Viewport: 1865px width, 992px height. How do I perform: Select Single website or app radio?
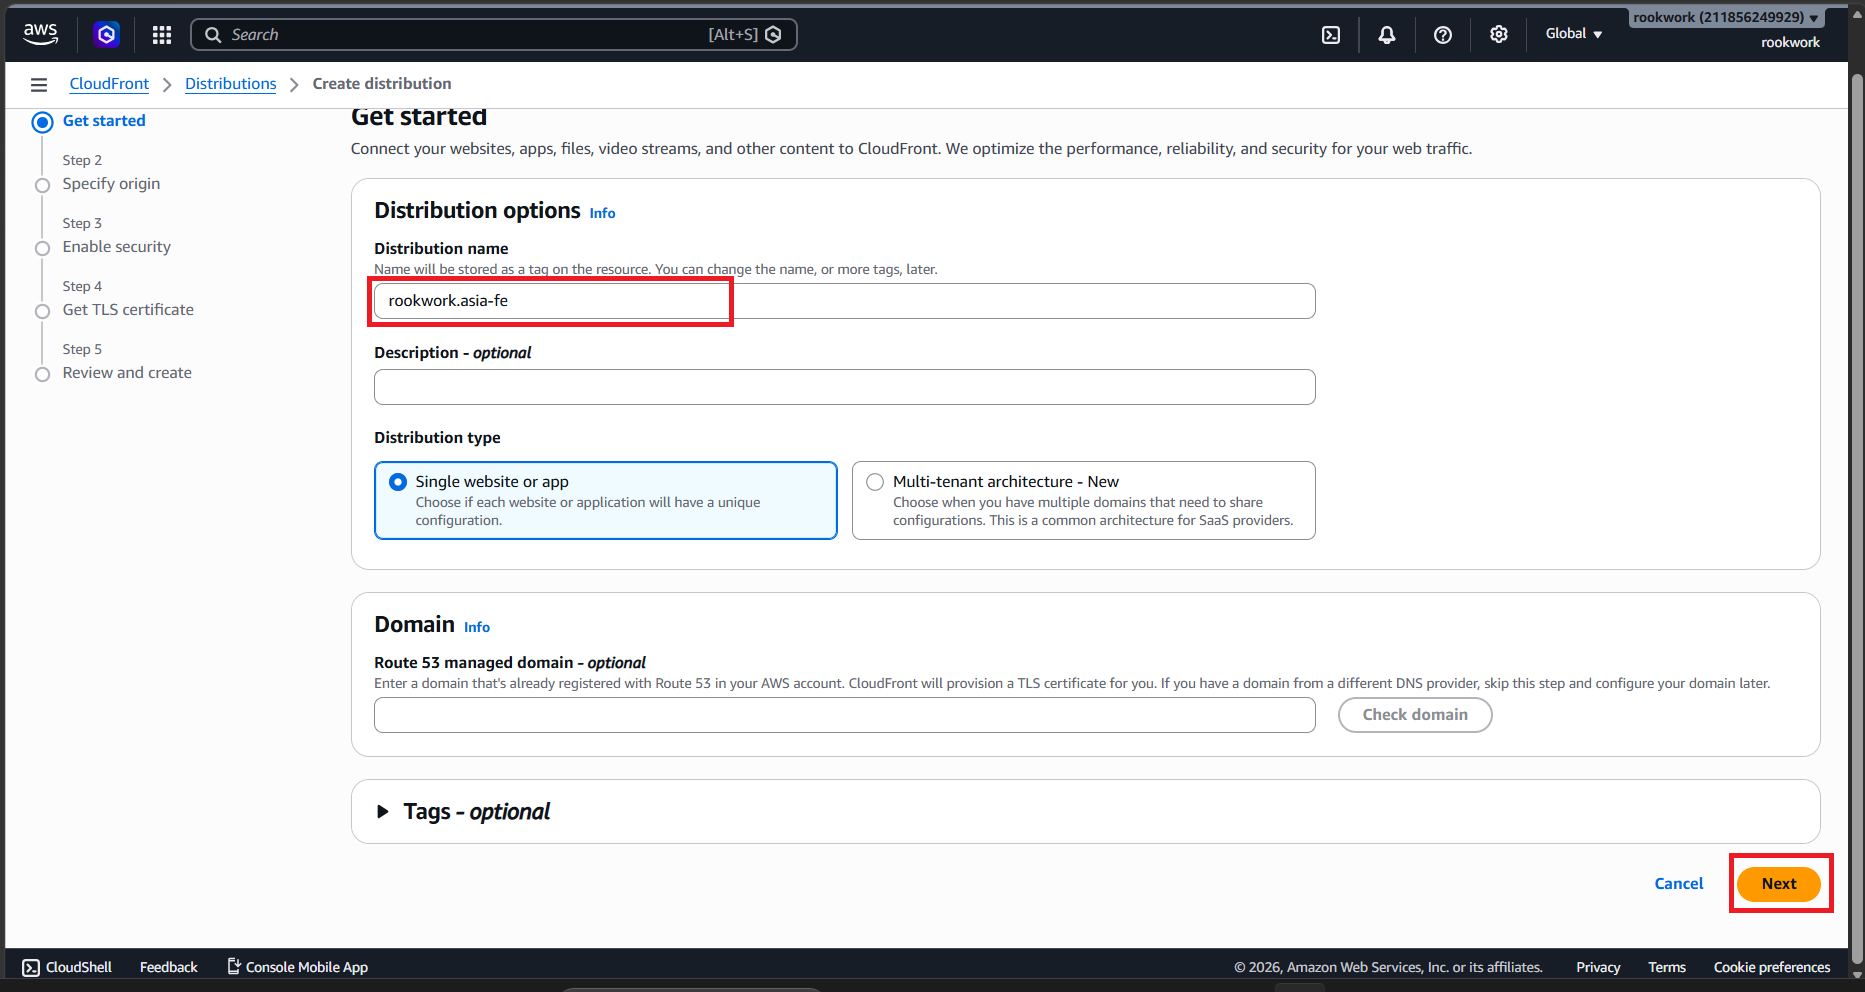[x=398, y=482]
